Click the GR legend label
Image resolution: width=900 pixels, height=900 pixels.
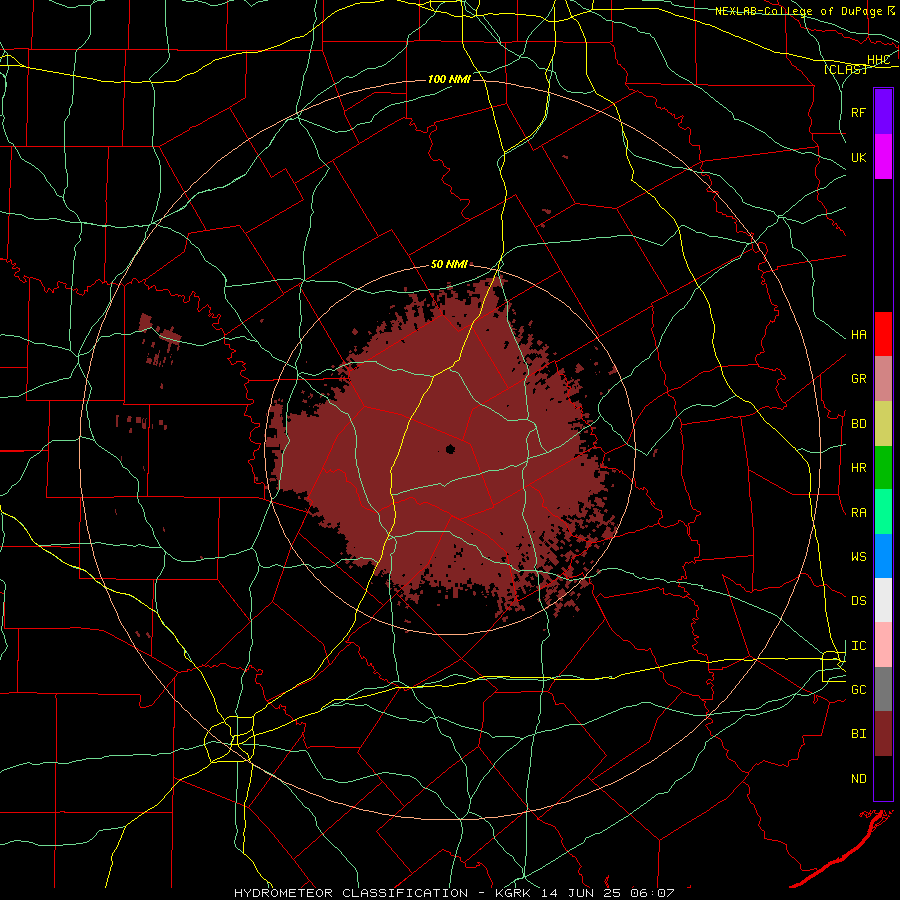(x=858, y=379)
